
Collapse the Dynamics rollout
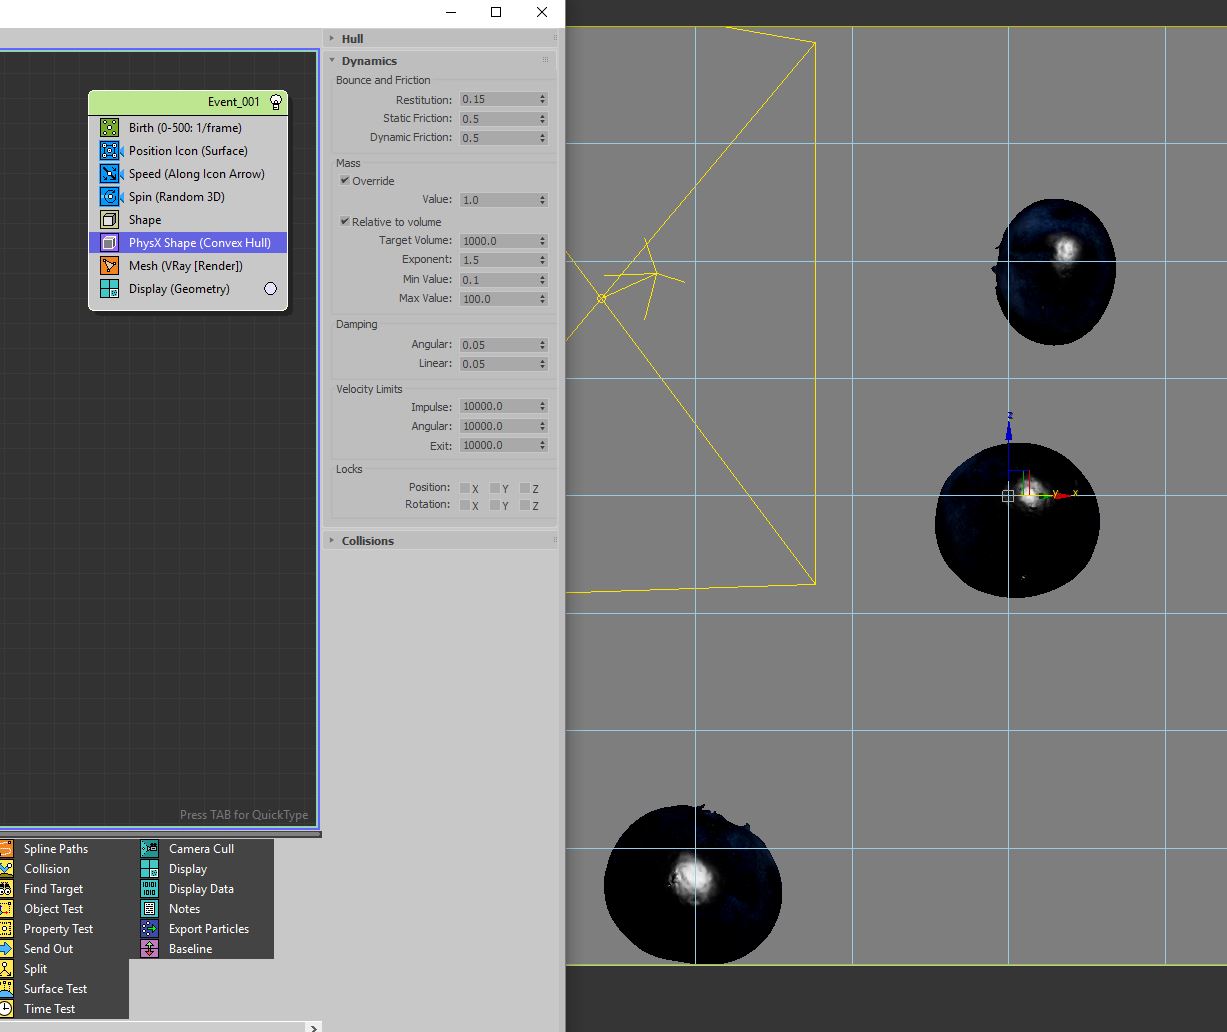coord(369,61)
